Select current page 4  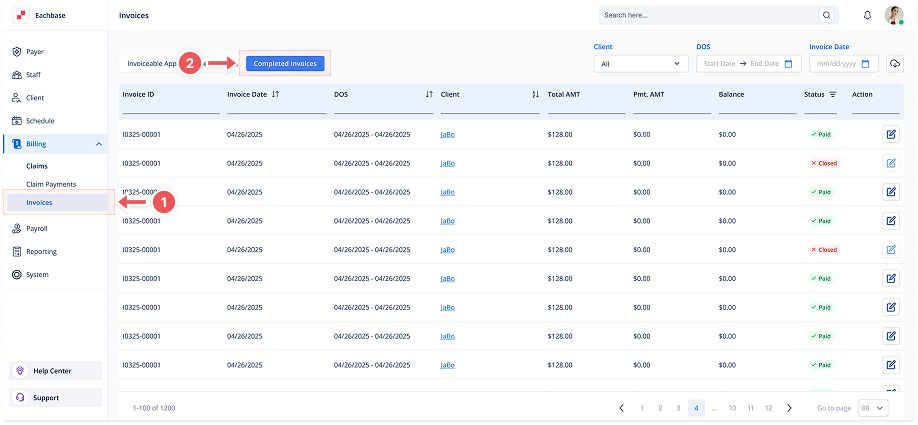(x=696, y=408)
